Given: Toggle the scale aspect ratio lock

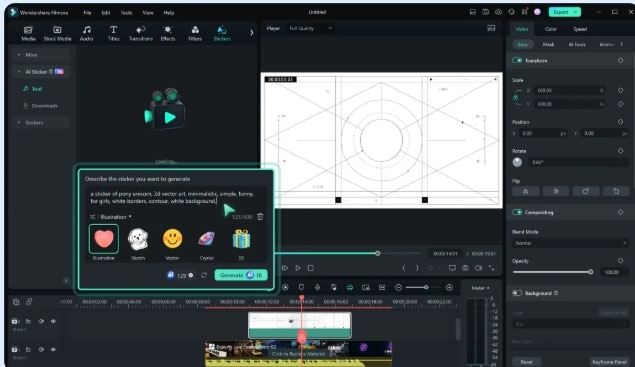Looking at the screenshot, I should pyautogui.click(x=516, y=98).
